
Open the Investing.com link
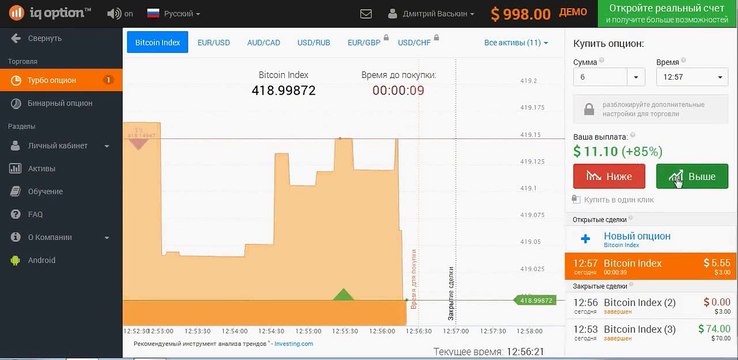[x=294, y=344]
